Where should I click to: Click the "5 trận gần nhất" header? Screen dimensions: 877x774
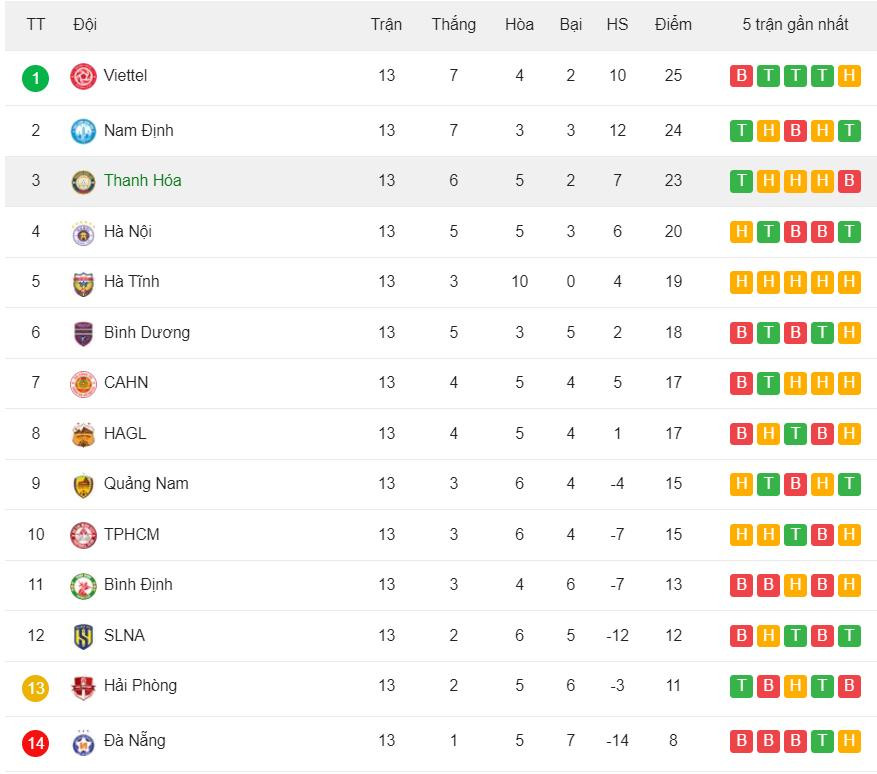795,24
